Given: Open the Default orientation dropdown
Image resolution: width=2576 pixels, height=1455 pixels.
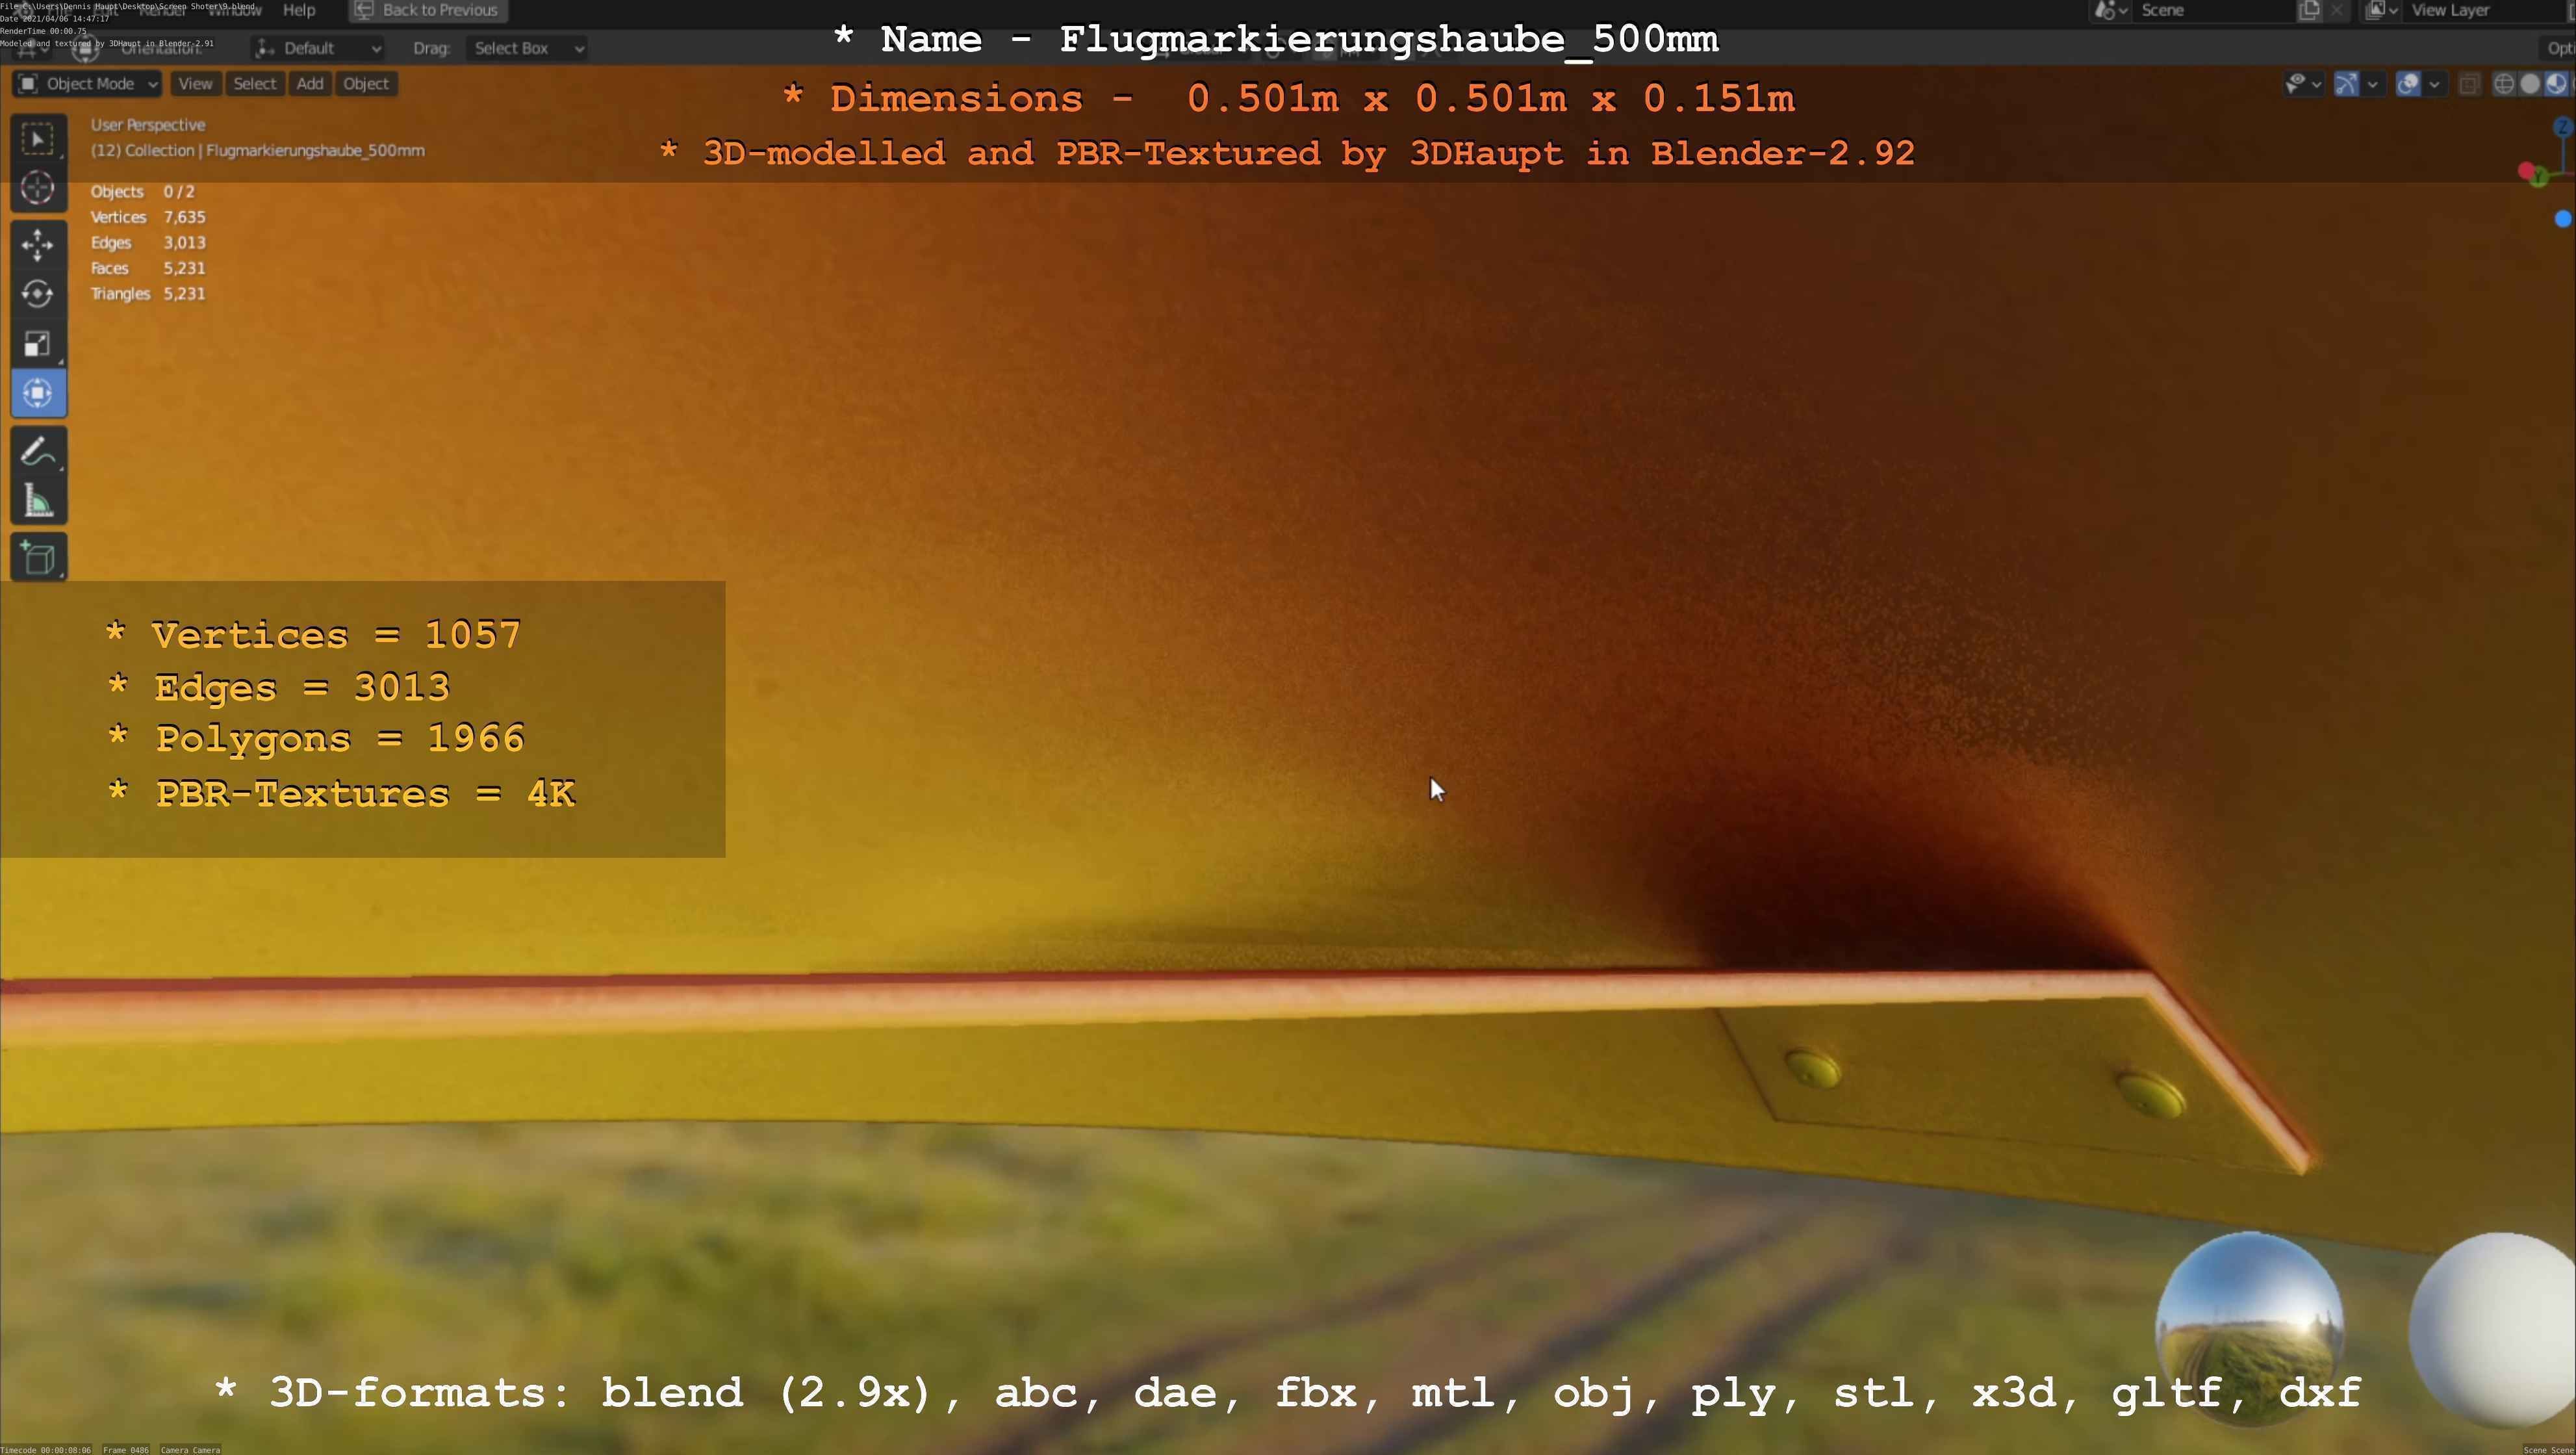Looking at the screenshot, I should pyautogui.click(x=318, y=48).
